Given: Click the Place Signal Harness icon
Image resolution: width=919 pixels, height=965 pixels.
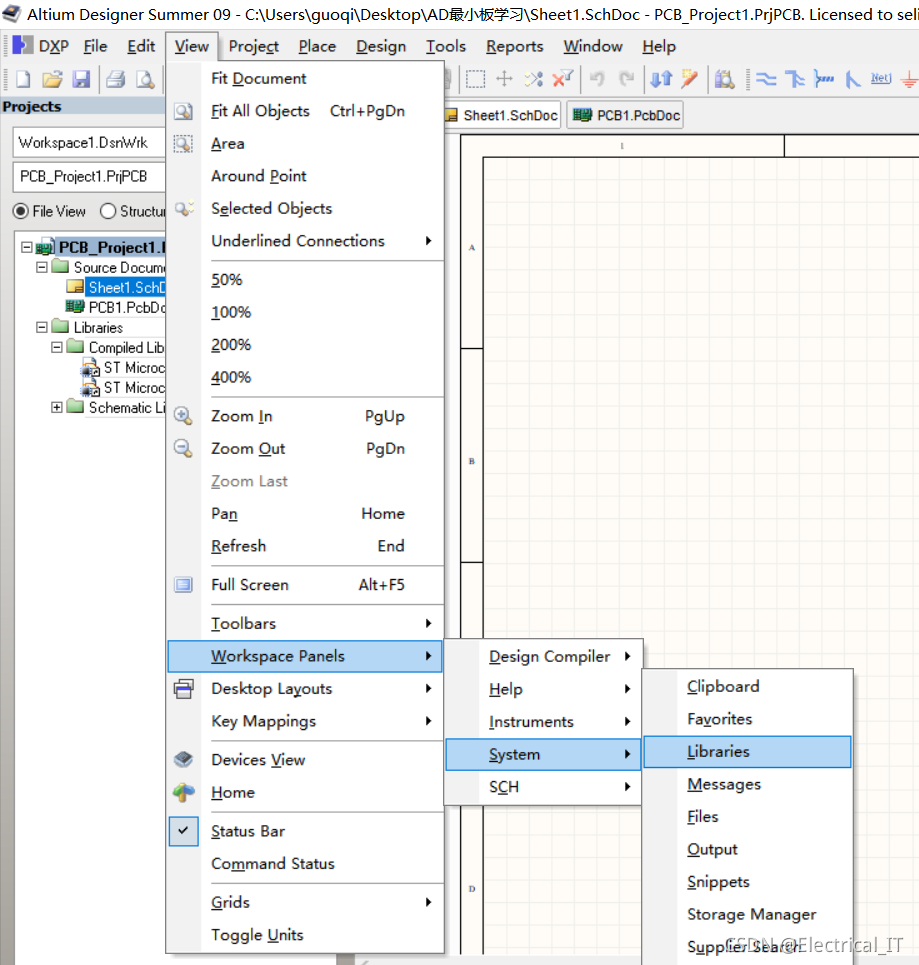Looking at the screenshot, I should [x=824, y=79].
